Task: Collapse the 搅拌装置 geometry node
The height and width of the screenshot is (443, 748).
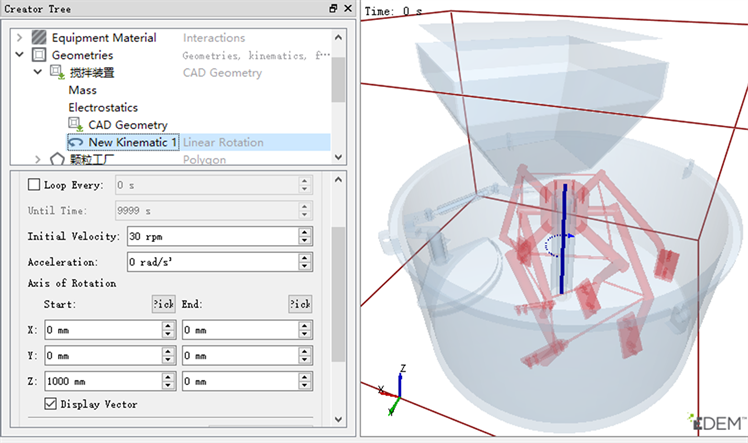Action: click(38, 73)
